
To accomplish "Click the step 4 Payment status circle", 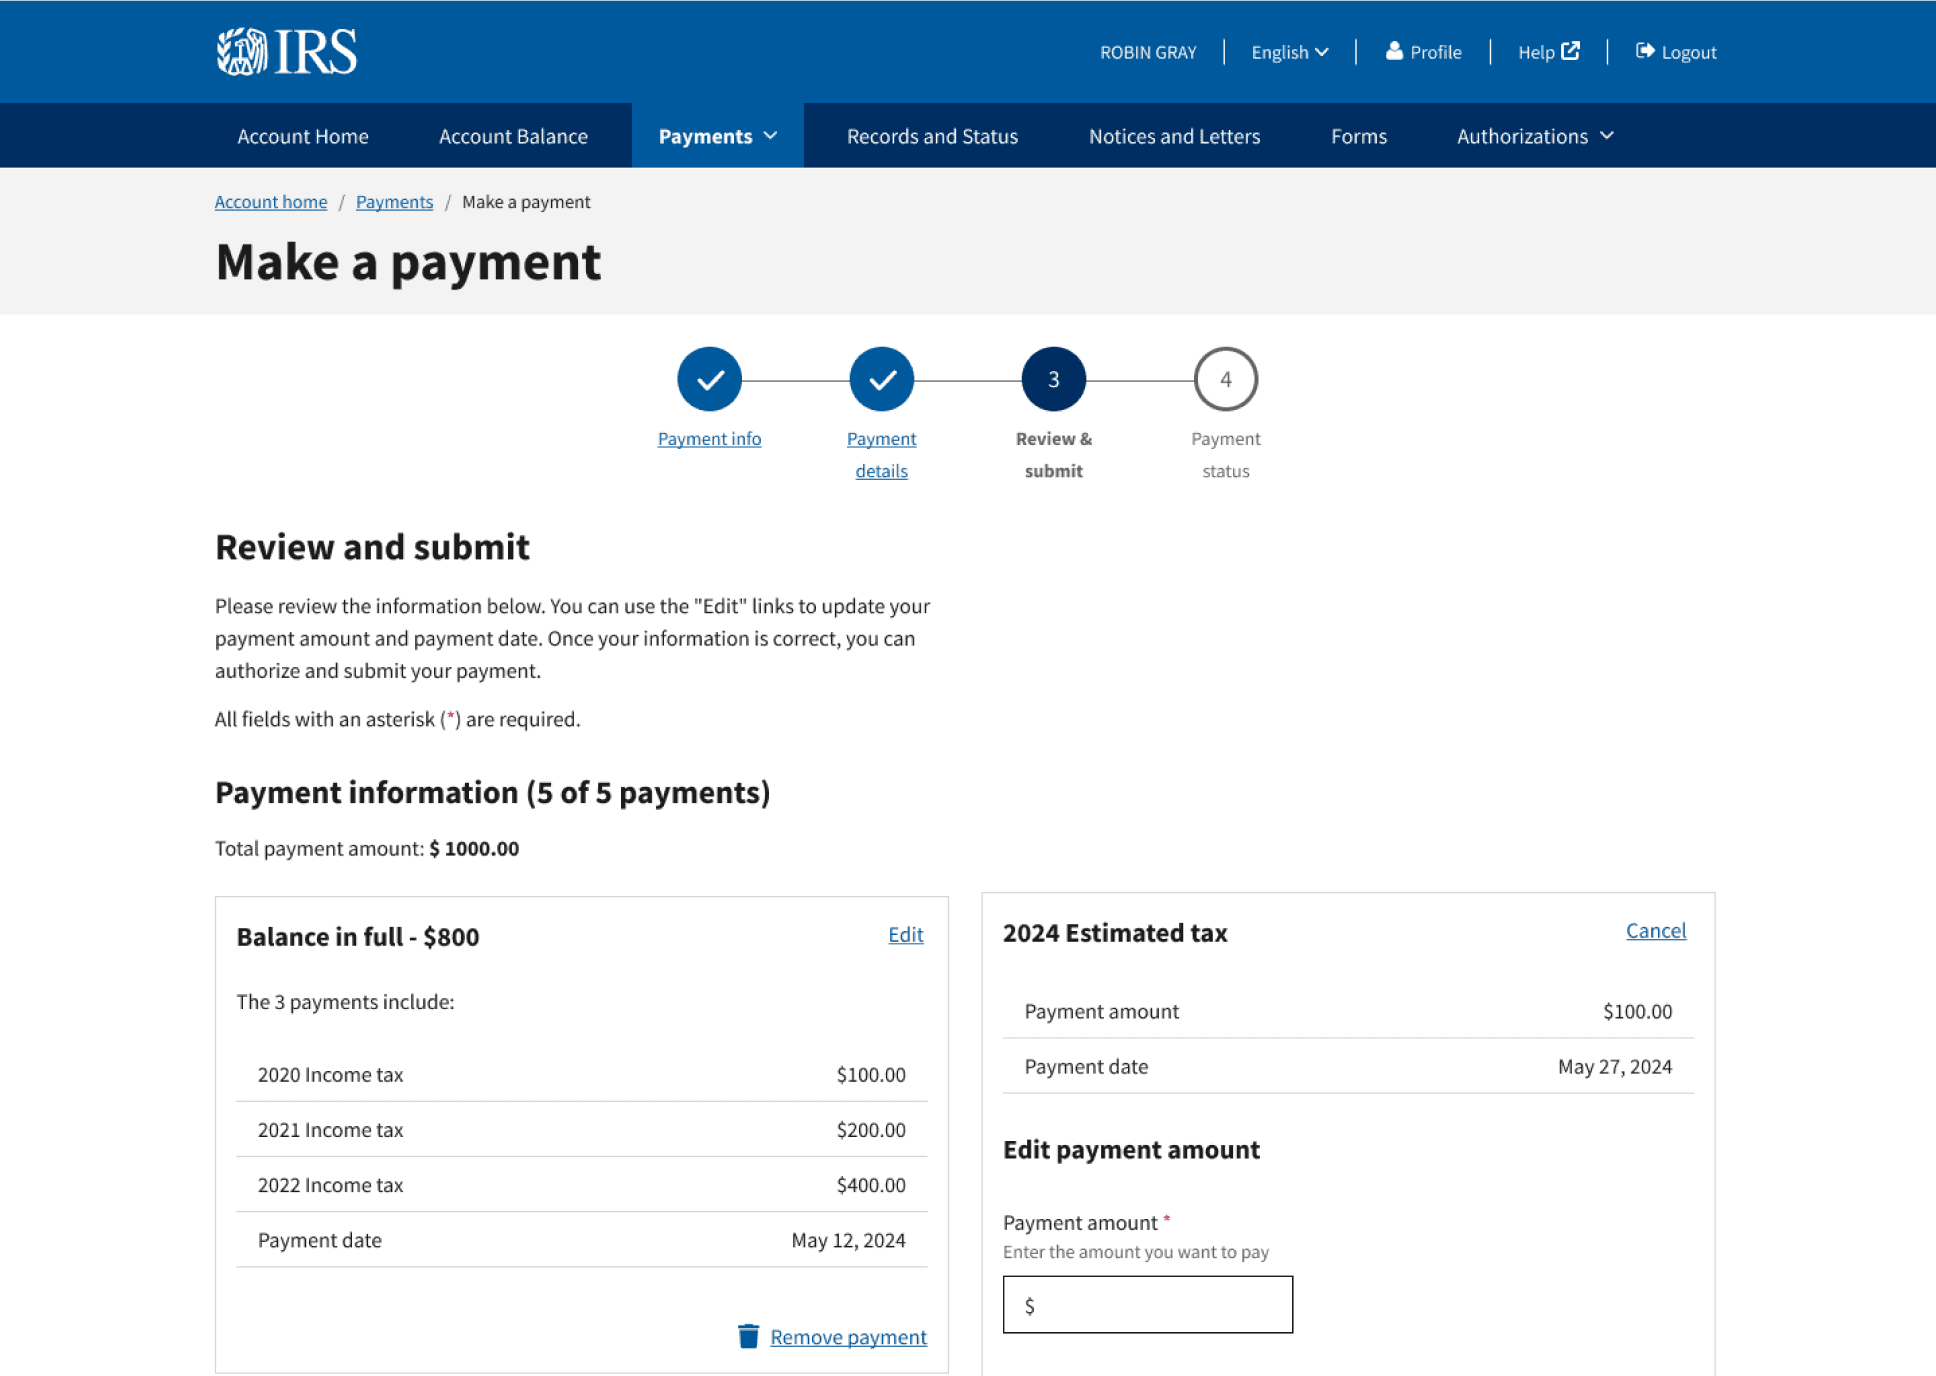I will pos(1225,379).
